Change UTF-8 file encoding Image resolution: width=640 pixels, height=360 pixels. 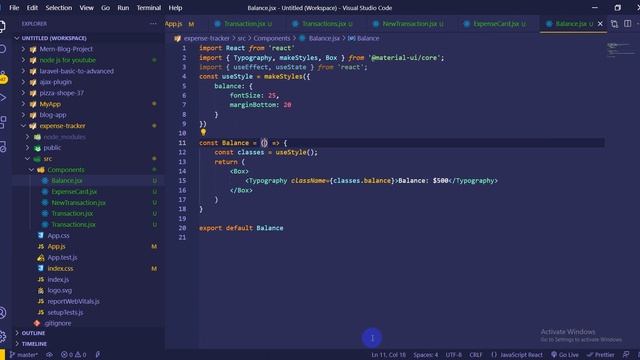[x=454, y=355]
